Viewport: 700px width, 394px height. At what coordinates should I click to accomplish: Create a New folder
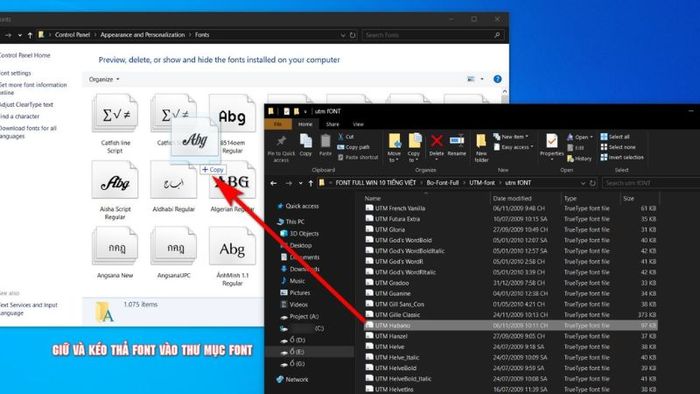pyautogui.click(x=481, y=148)
